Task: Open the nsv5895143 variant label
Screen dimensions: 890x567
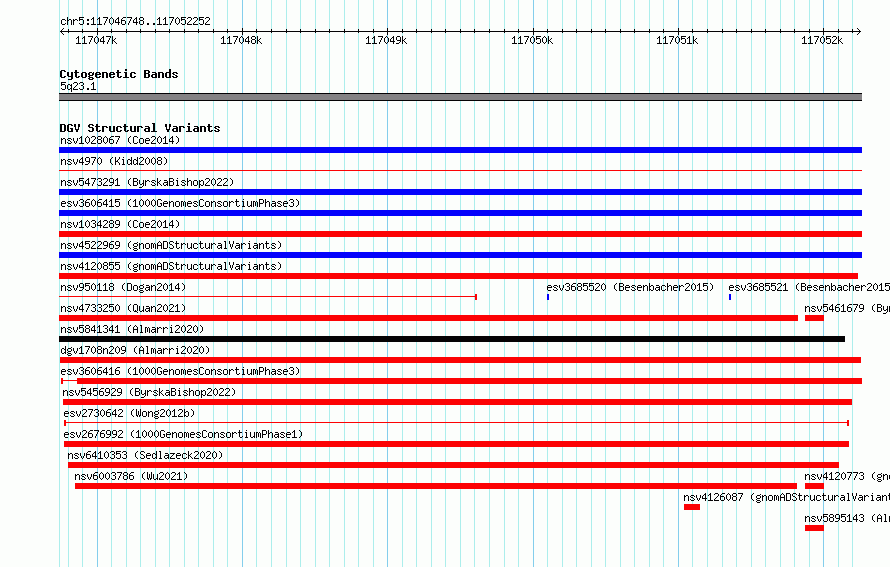Action: tap(847, 518)
